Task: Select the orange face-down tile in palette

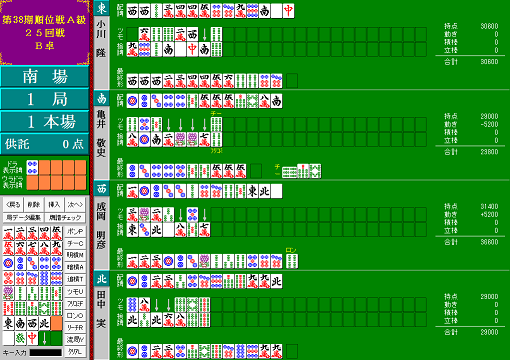Action: point(56,323)
